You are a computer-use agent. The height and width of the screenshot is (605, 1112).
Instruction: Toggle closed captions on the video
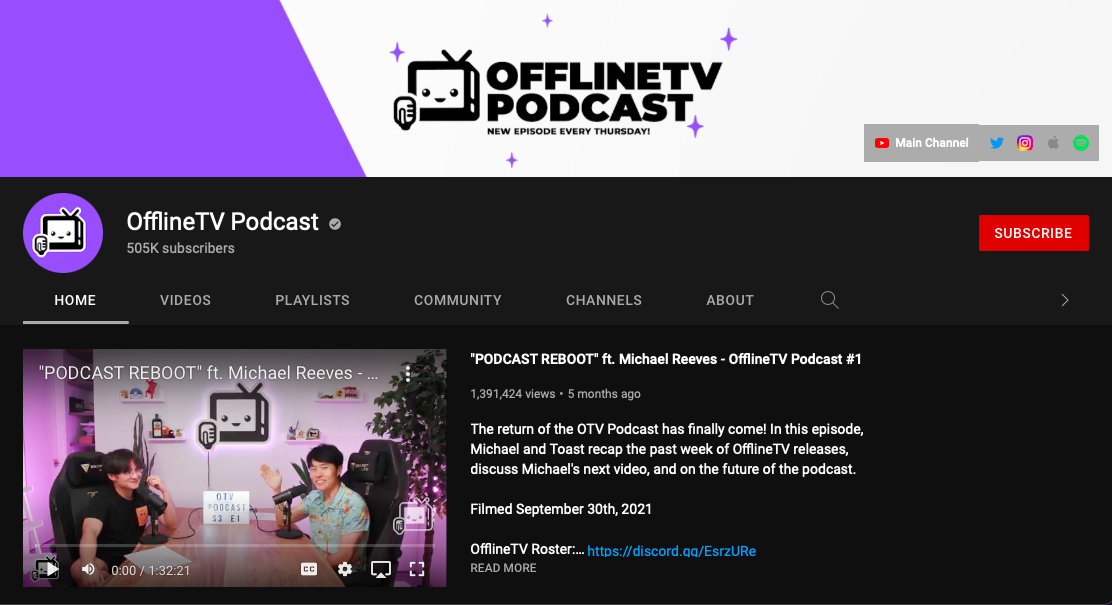click(309, 569)
